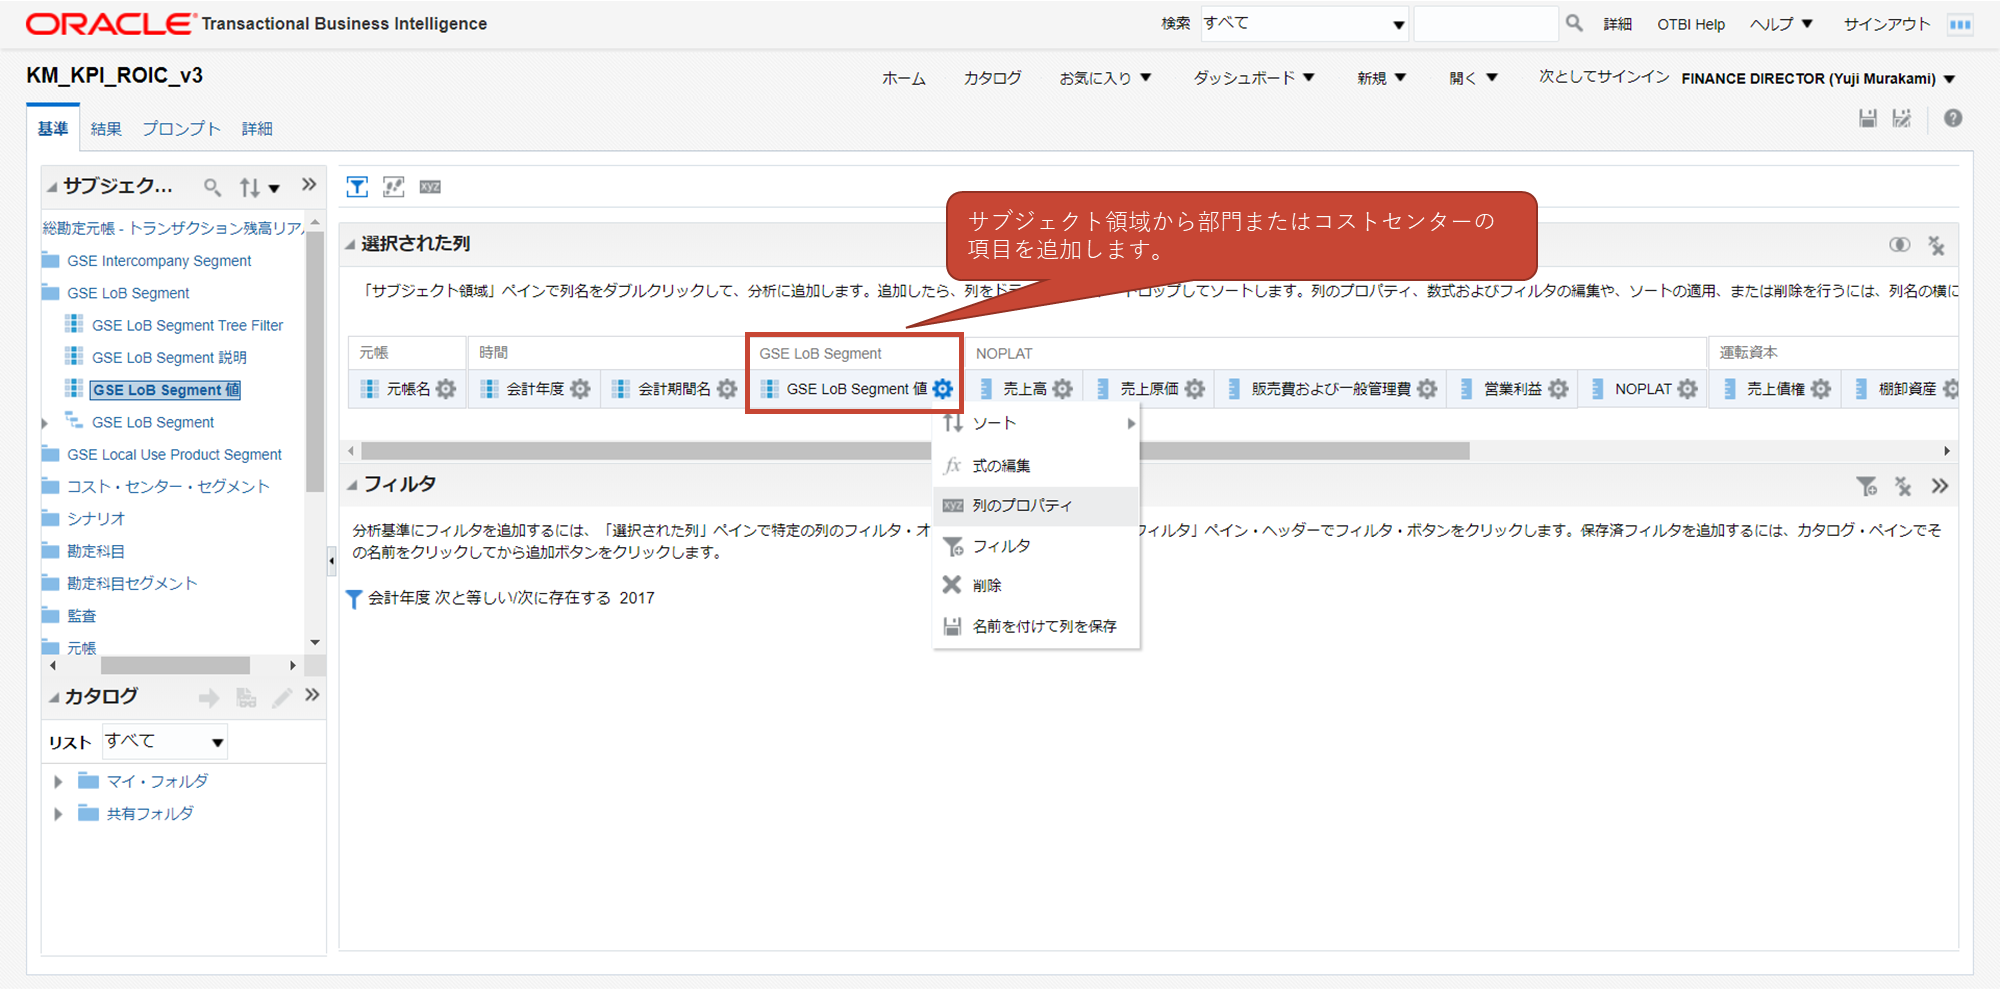Click into the header search text field
The height and width of the screenshot is (992, 2000).
(x=1486, y=24)
